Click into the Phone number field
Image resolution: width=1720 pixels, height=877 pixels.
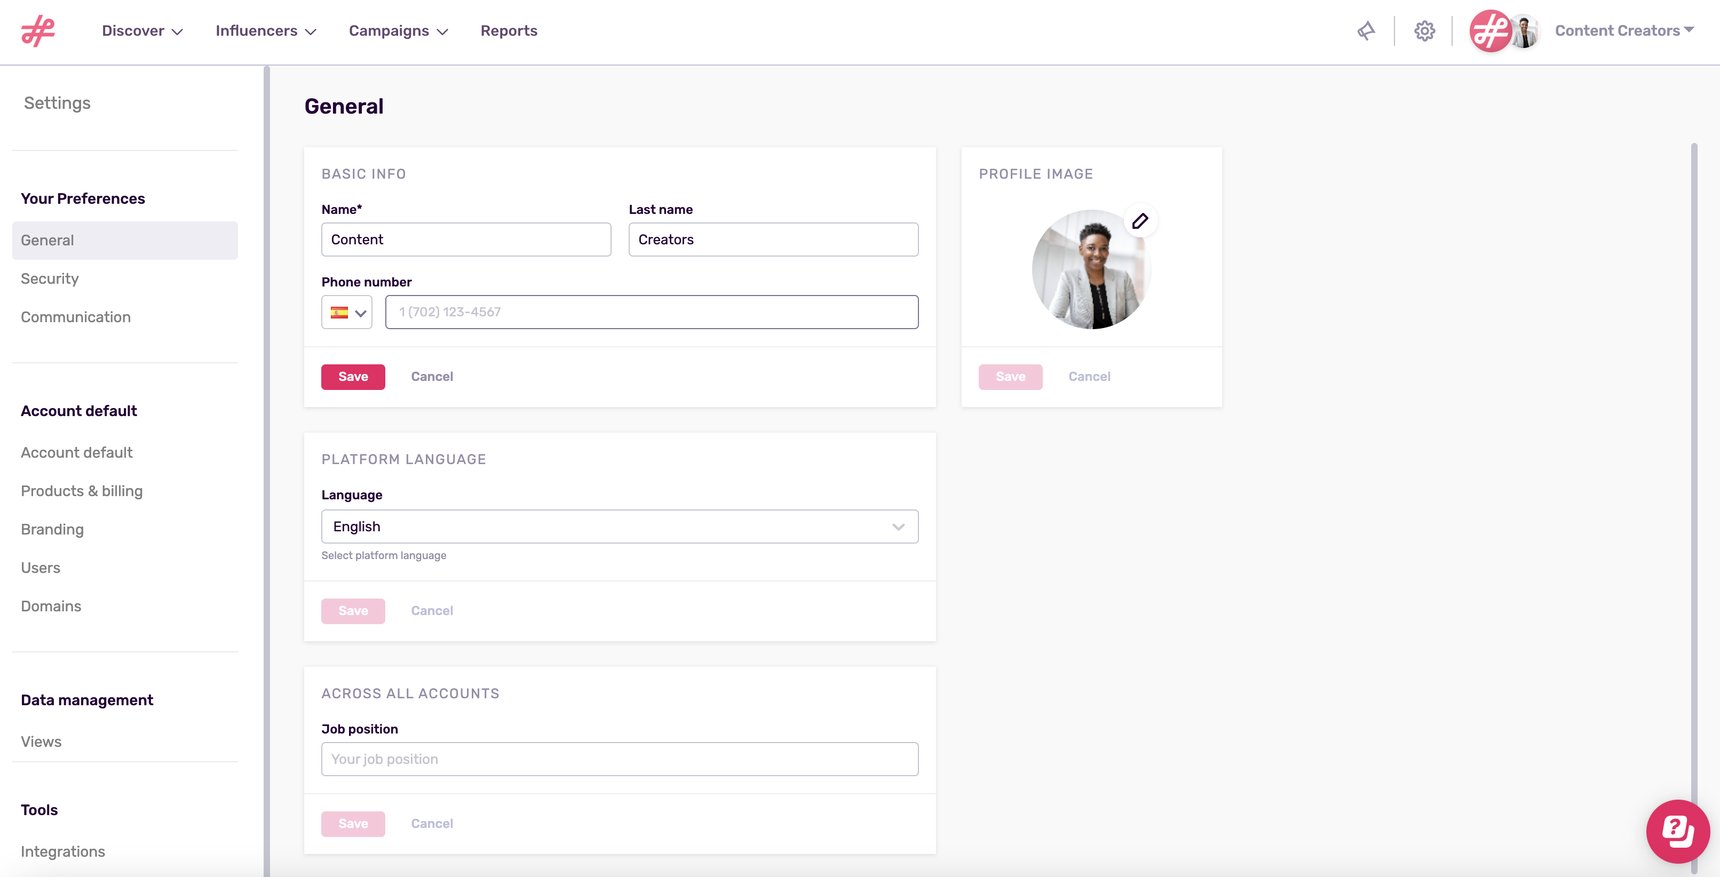(652, 312)
